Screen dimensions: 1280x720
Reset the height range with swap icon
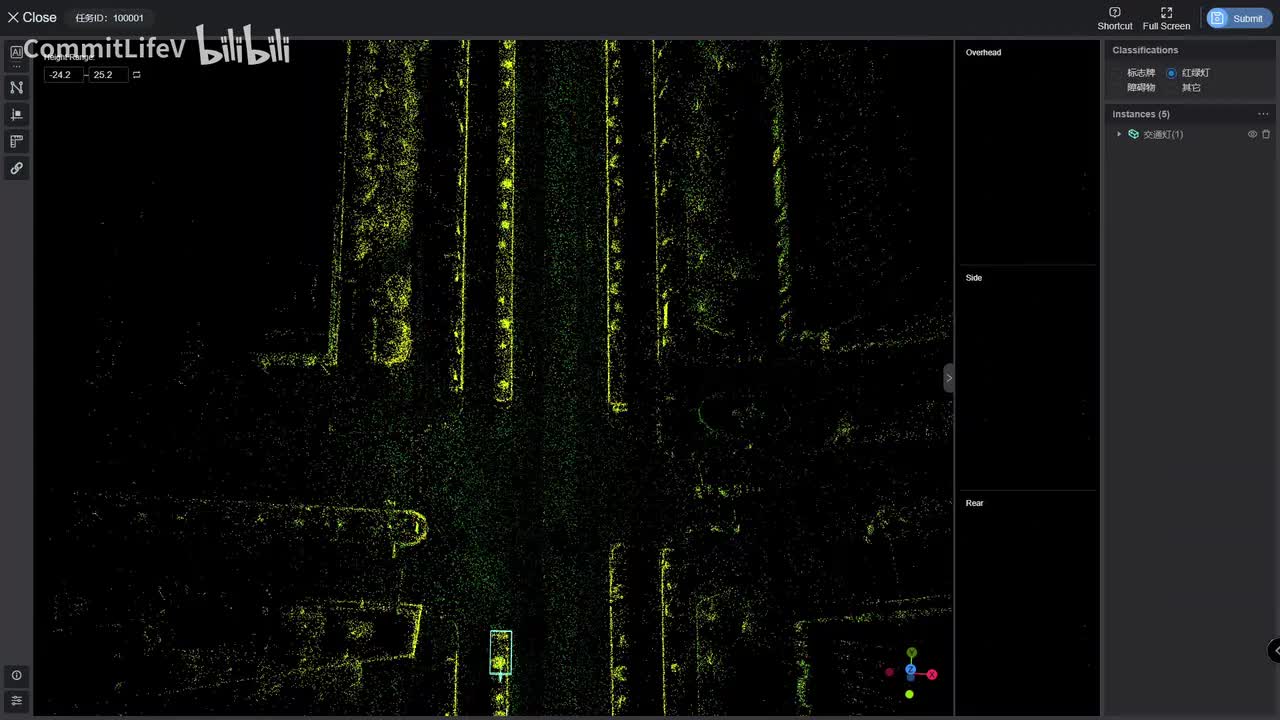pyautogui.click(x=137, y=75)
